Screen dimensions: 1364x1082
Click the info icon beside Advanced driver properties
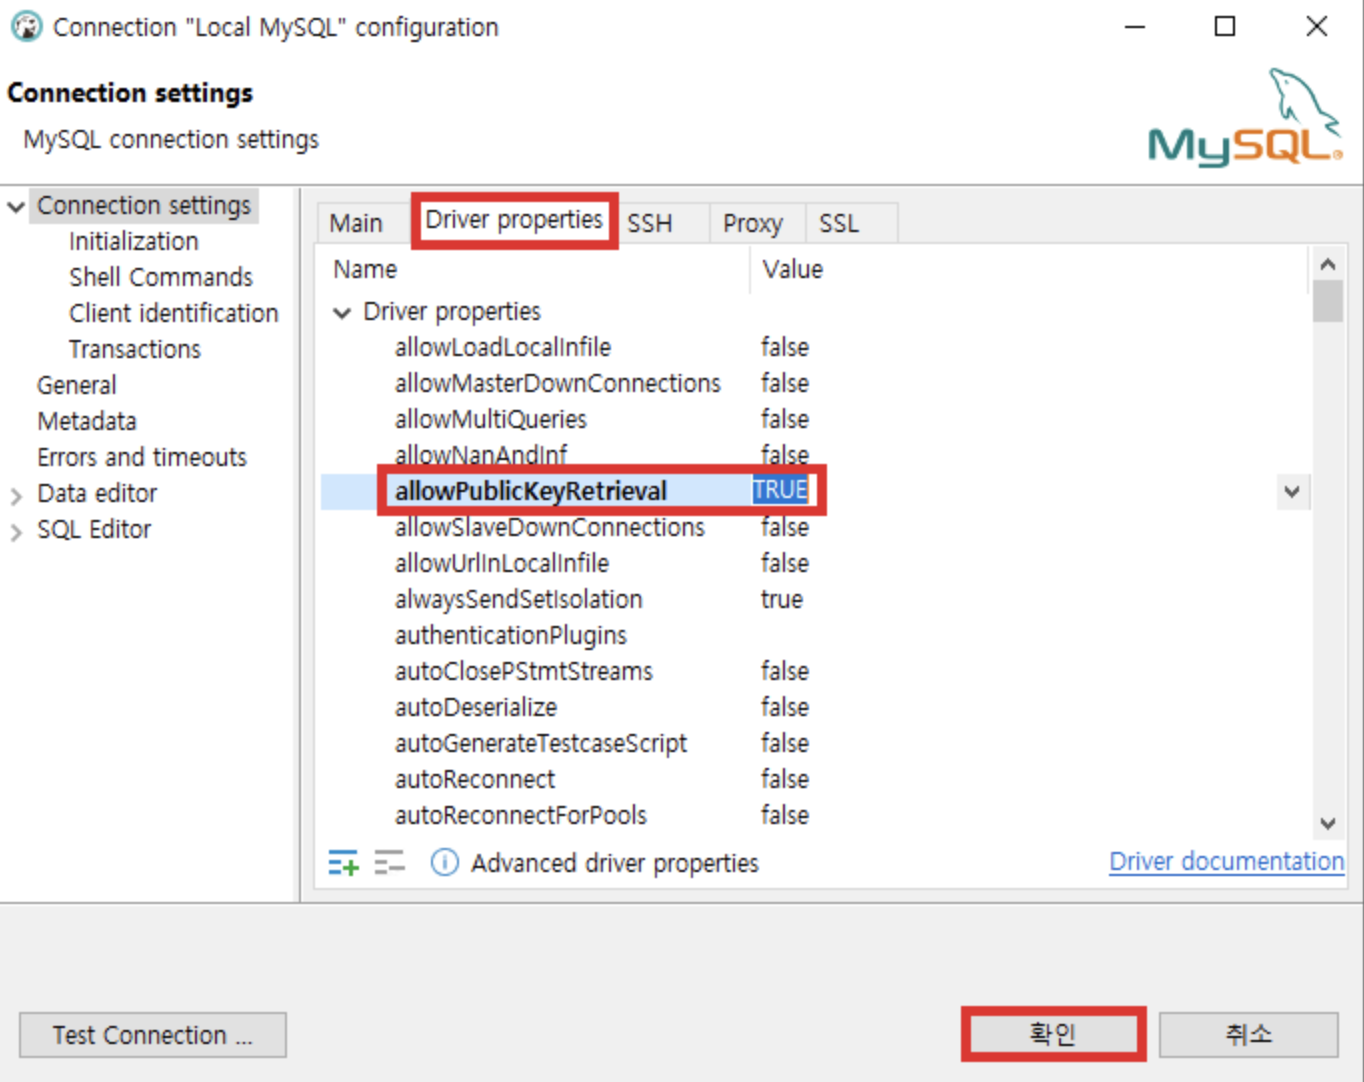pyautogui.click(x=444, y=862)
